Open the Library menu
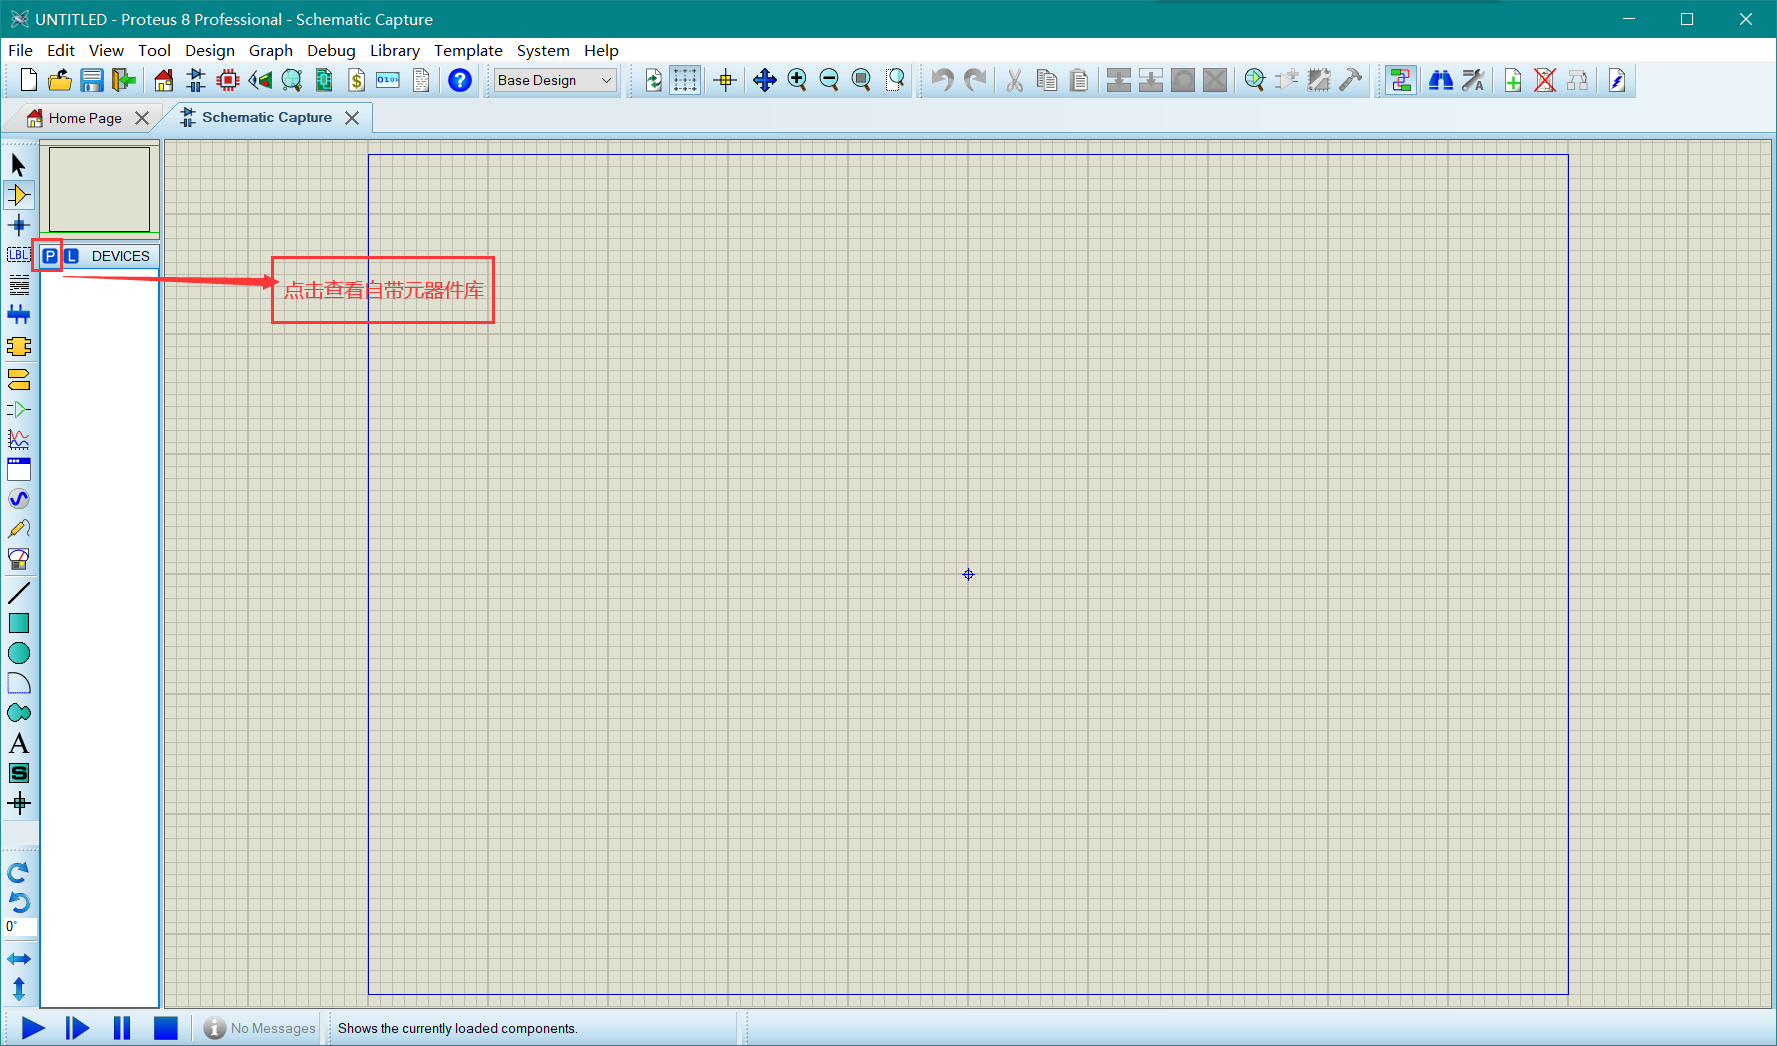This screenshot has height=1046, width=1777. (x=395, y=50)
